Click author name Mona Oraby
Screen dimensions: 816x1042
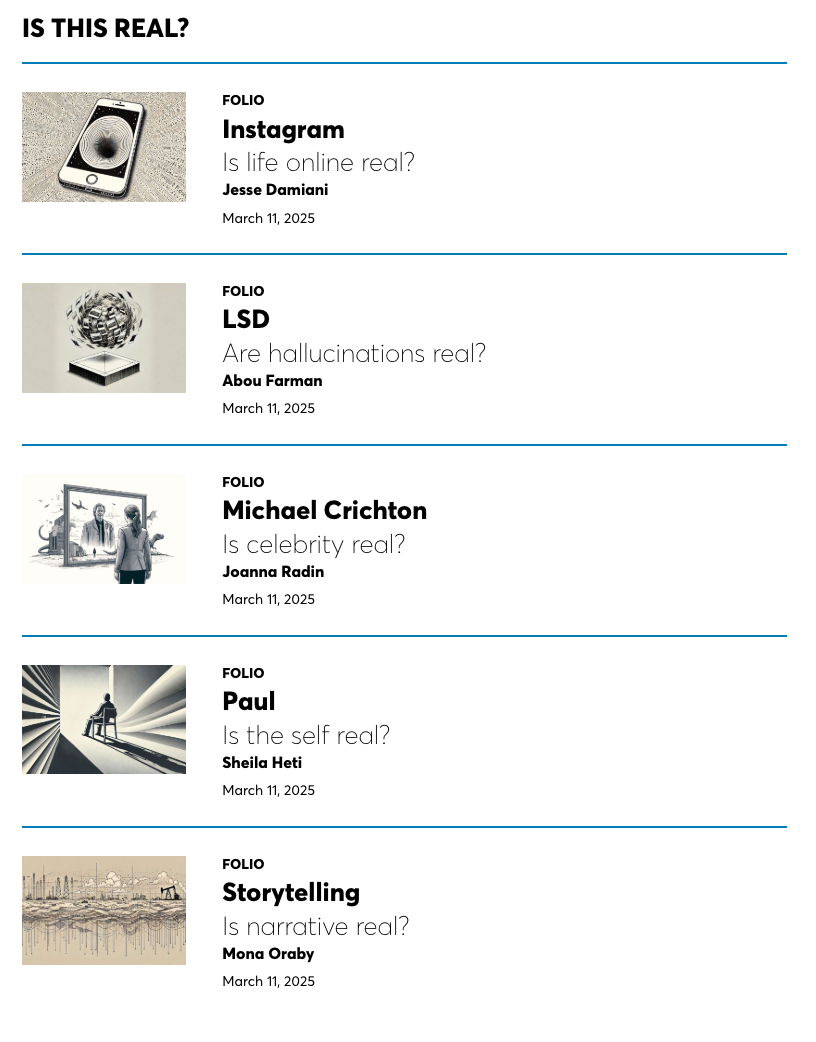pos(268,954)
